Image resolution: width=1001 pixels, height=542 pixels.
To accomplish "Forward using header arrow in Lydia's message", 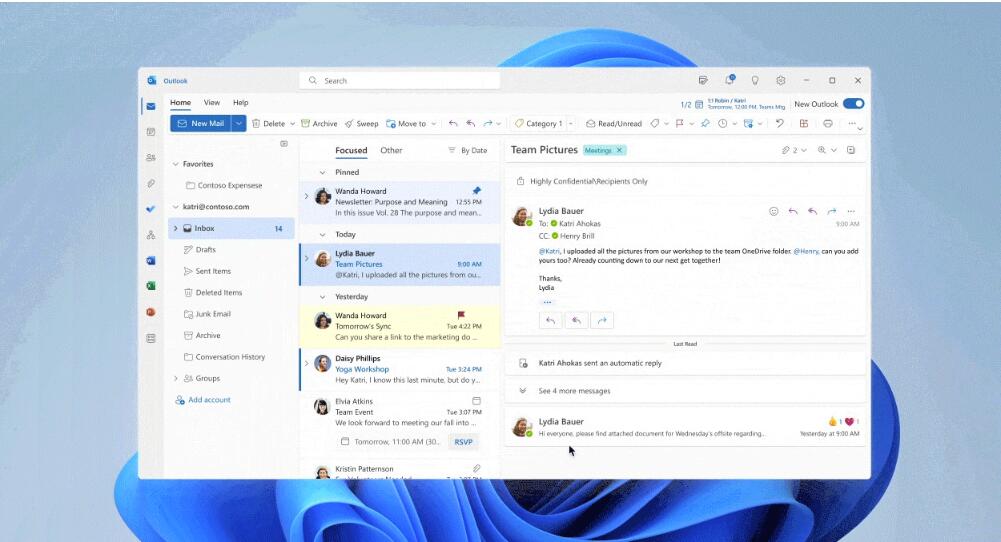I will 831,211.
